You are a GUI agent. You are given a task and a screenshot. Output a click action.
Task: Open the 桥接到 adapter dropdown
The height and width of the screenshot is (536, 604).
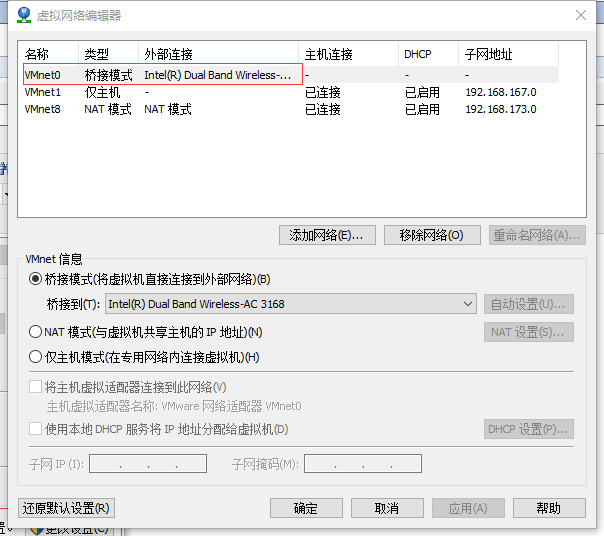(x=290, y=304)
